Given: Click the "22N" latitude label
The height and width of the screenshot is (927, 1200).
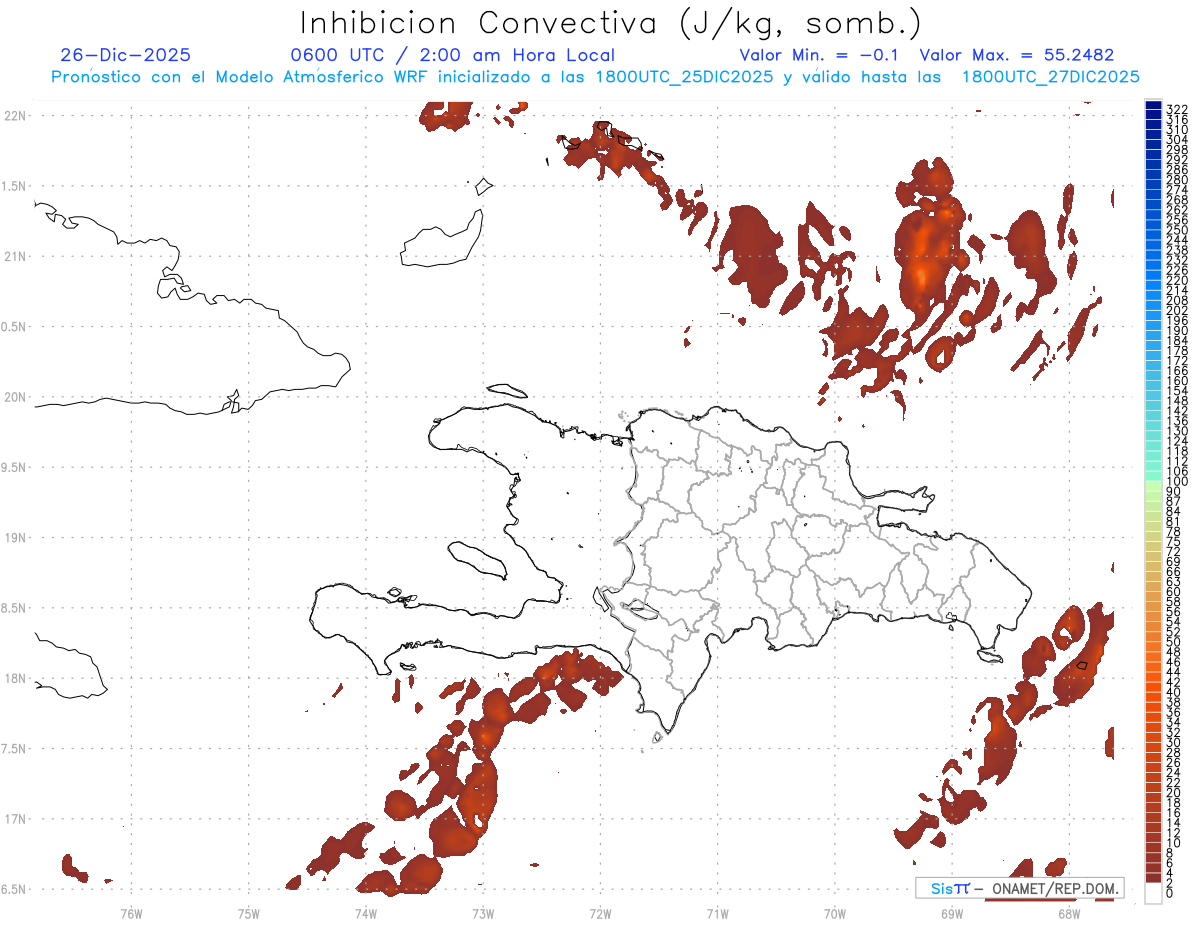Looking at the screenshot, I should click(x=15, y=115).
